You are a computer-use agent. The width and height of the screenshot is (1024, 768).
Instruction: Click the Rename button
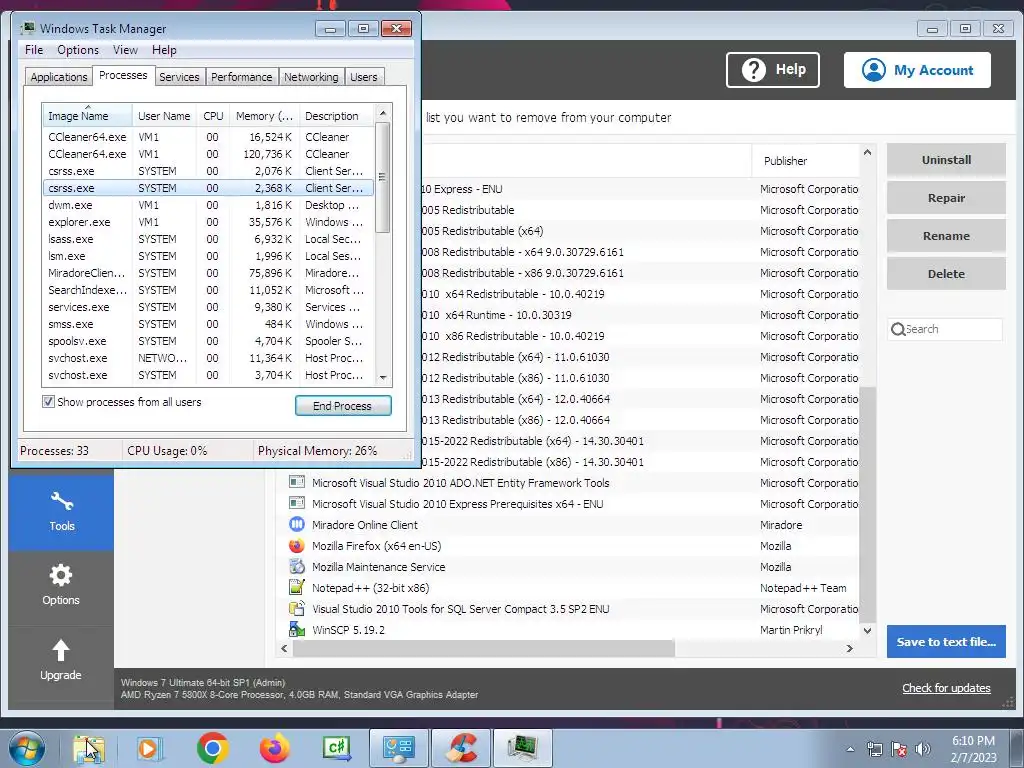pos(946,236)
